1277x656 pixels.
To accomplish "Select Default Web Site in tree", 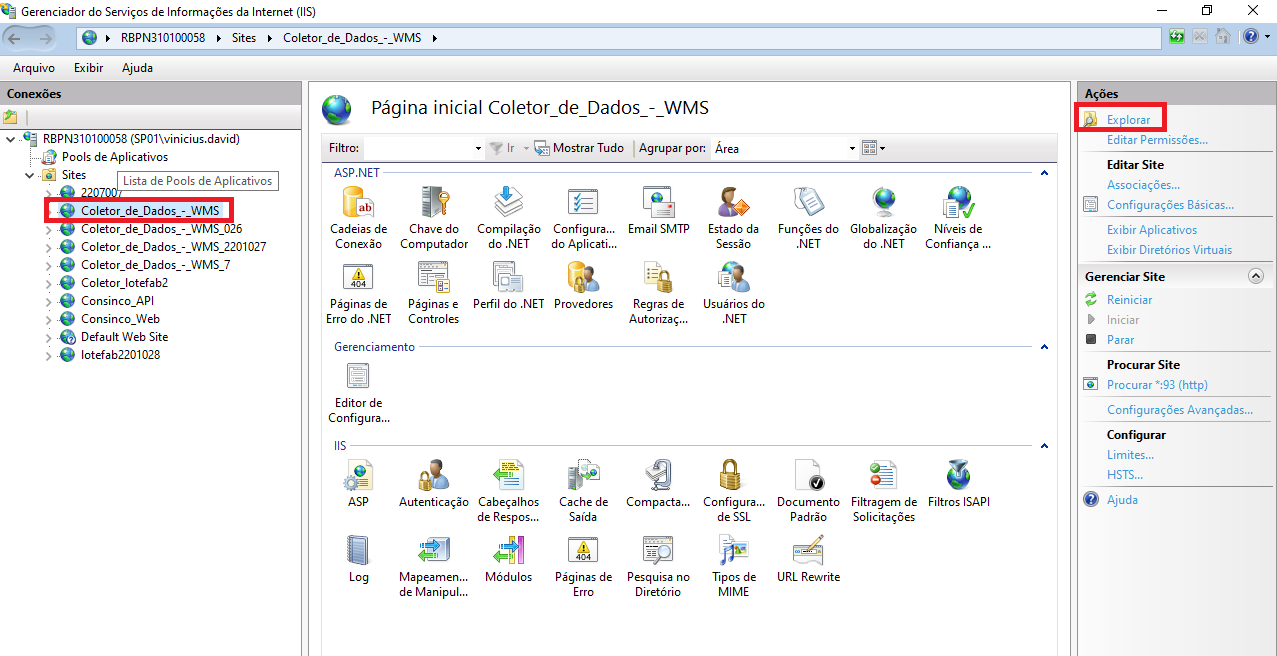I will click(124, 337).
